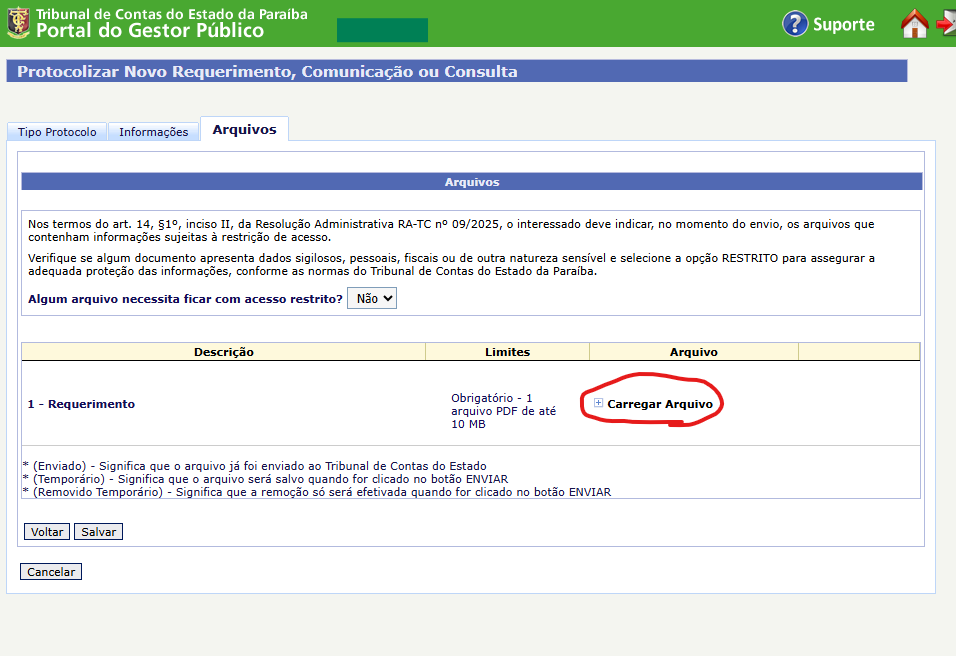
Task: Click the Salvar button
Action: [98, 532]
